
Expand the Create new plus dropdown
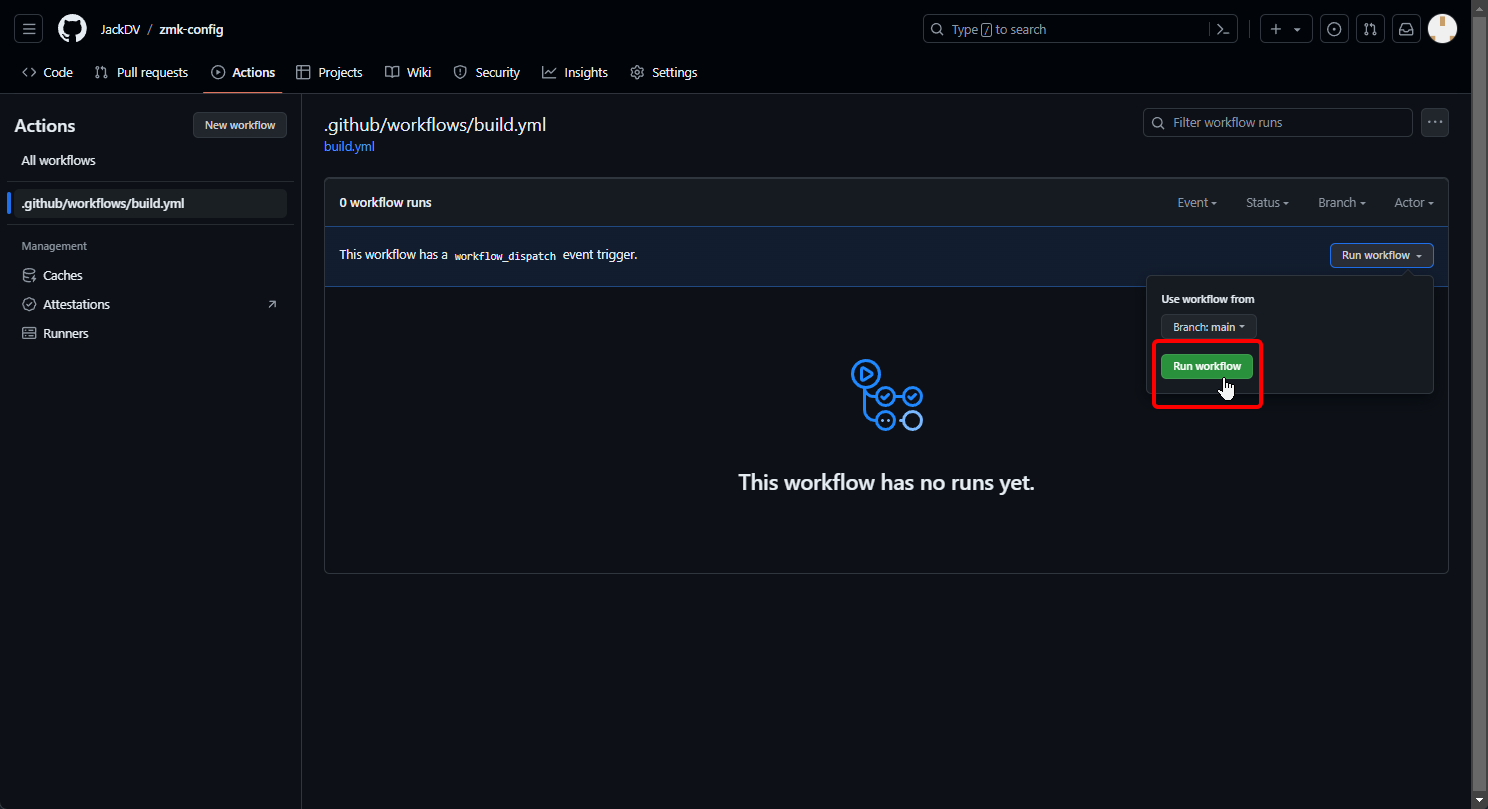[1285, 29]
